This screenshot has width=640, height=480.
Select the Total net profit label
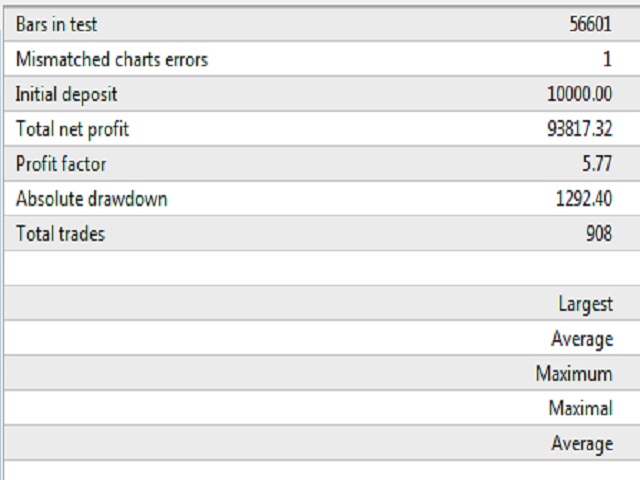pyautogui.click(x=72, y=129)
